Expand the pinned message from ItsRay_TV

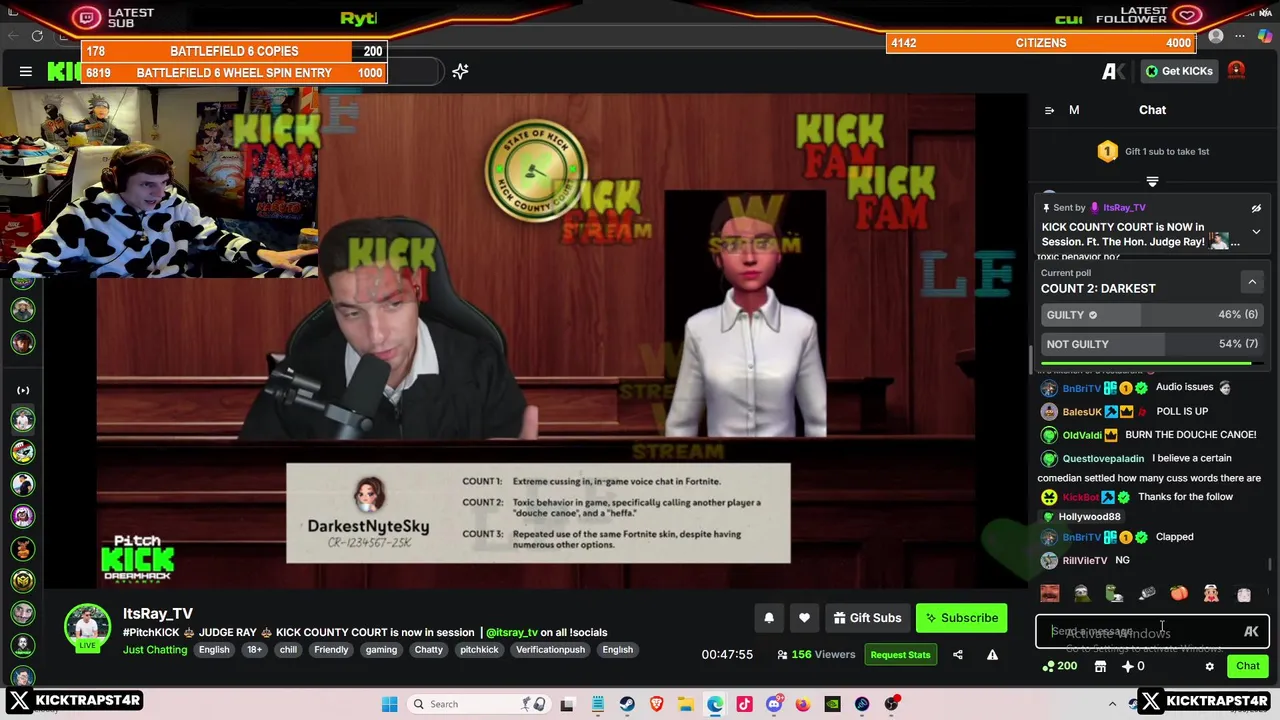pyautogui.click(x=1256, y=232)
